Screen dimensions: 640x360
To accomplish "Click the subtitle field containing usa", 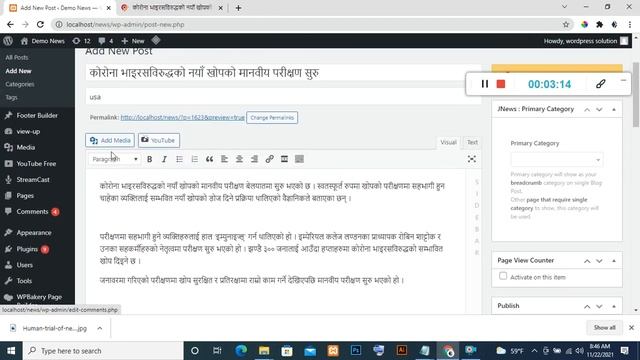I will pyautogui.click(x=283, y=97).
